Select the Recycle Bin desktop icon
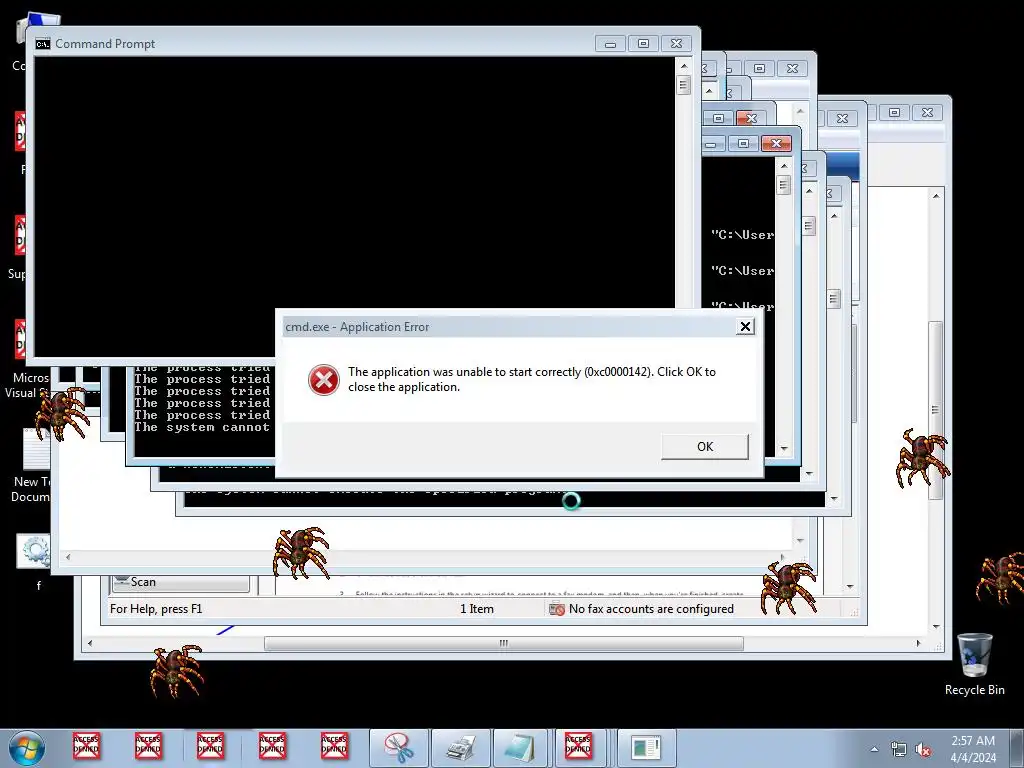Image resolution: width=1024 pixels, height=768 pixels. [974, 664]
